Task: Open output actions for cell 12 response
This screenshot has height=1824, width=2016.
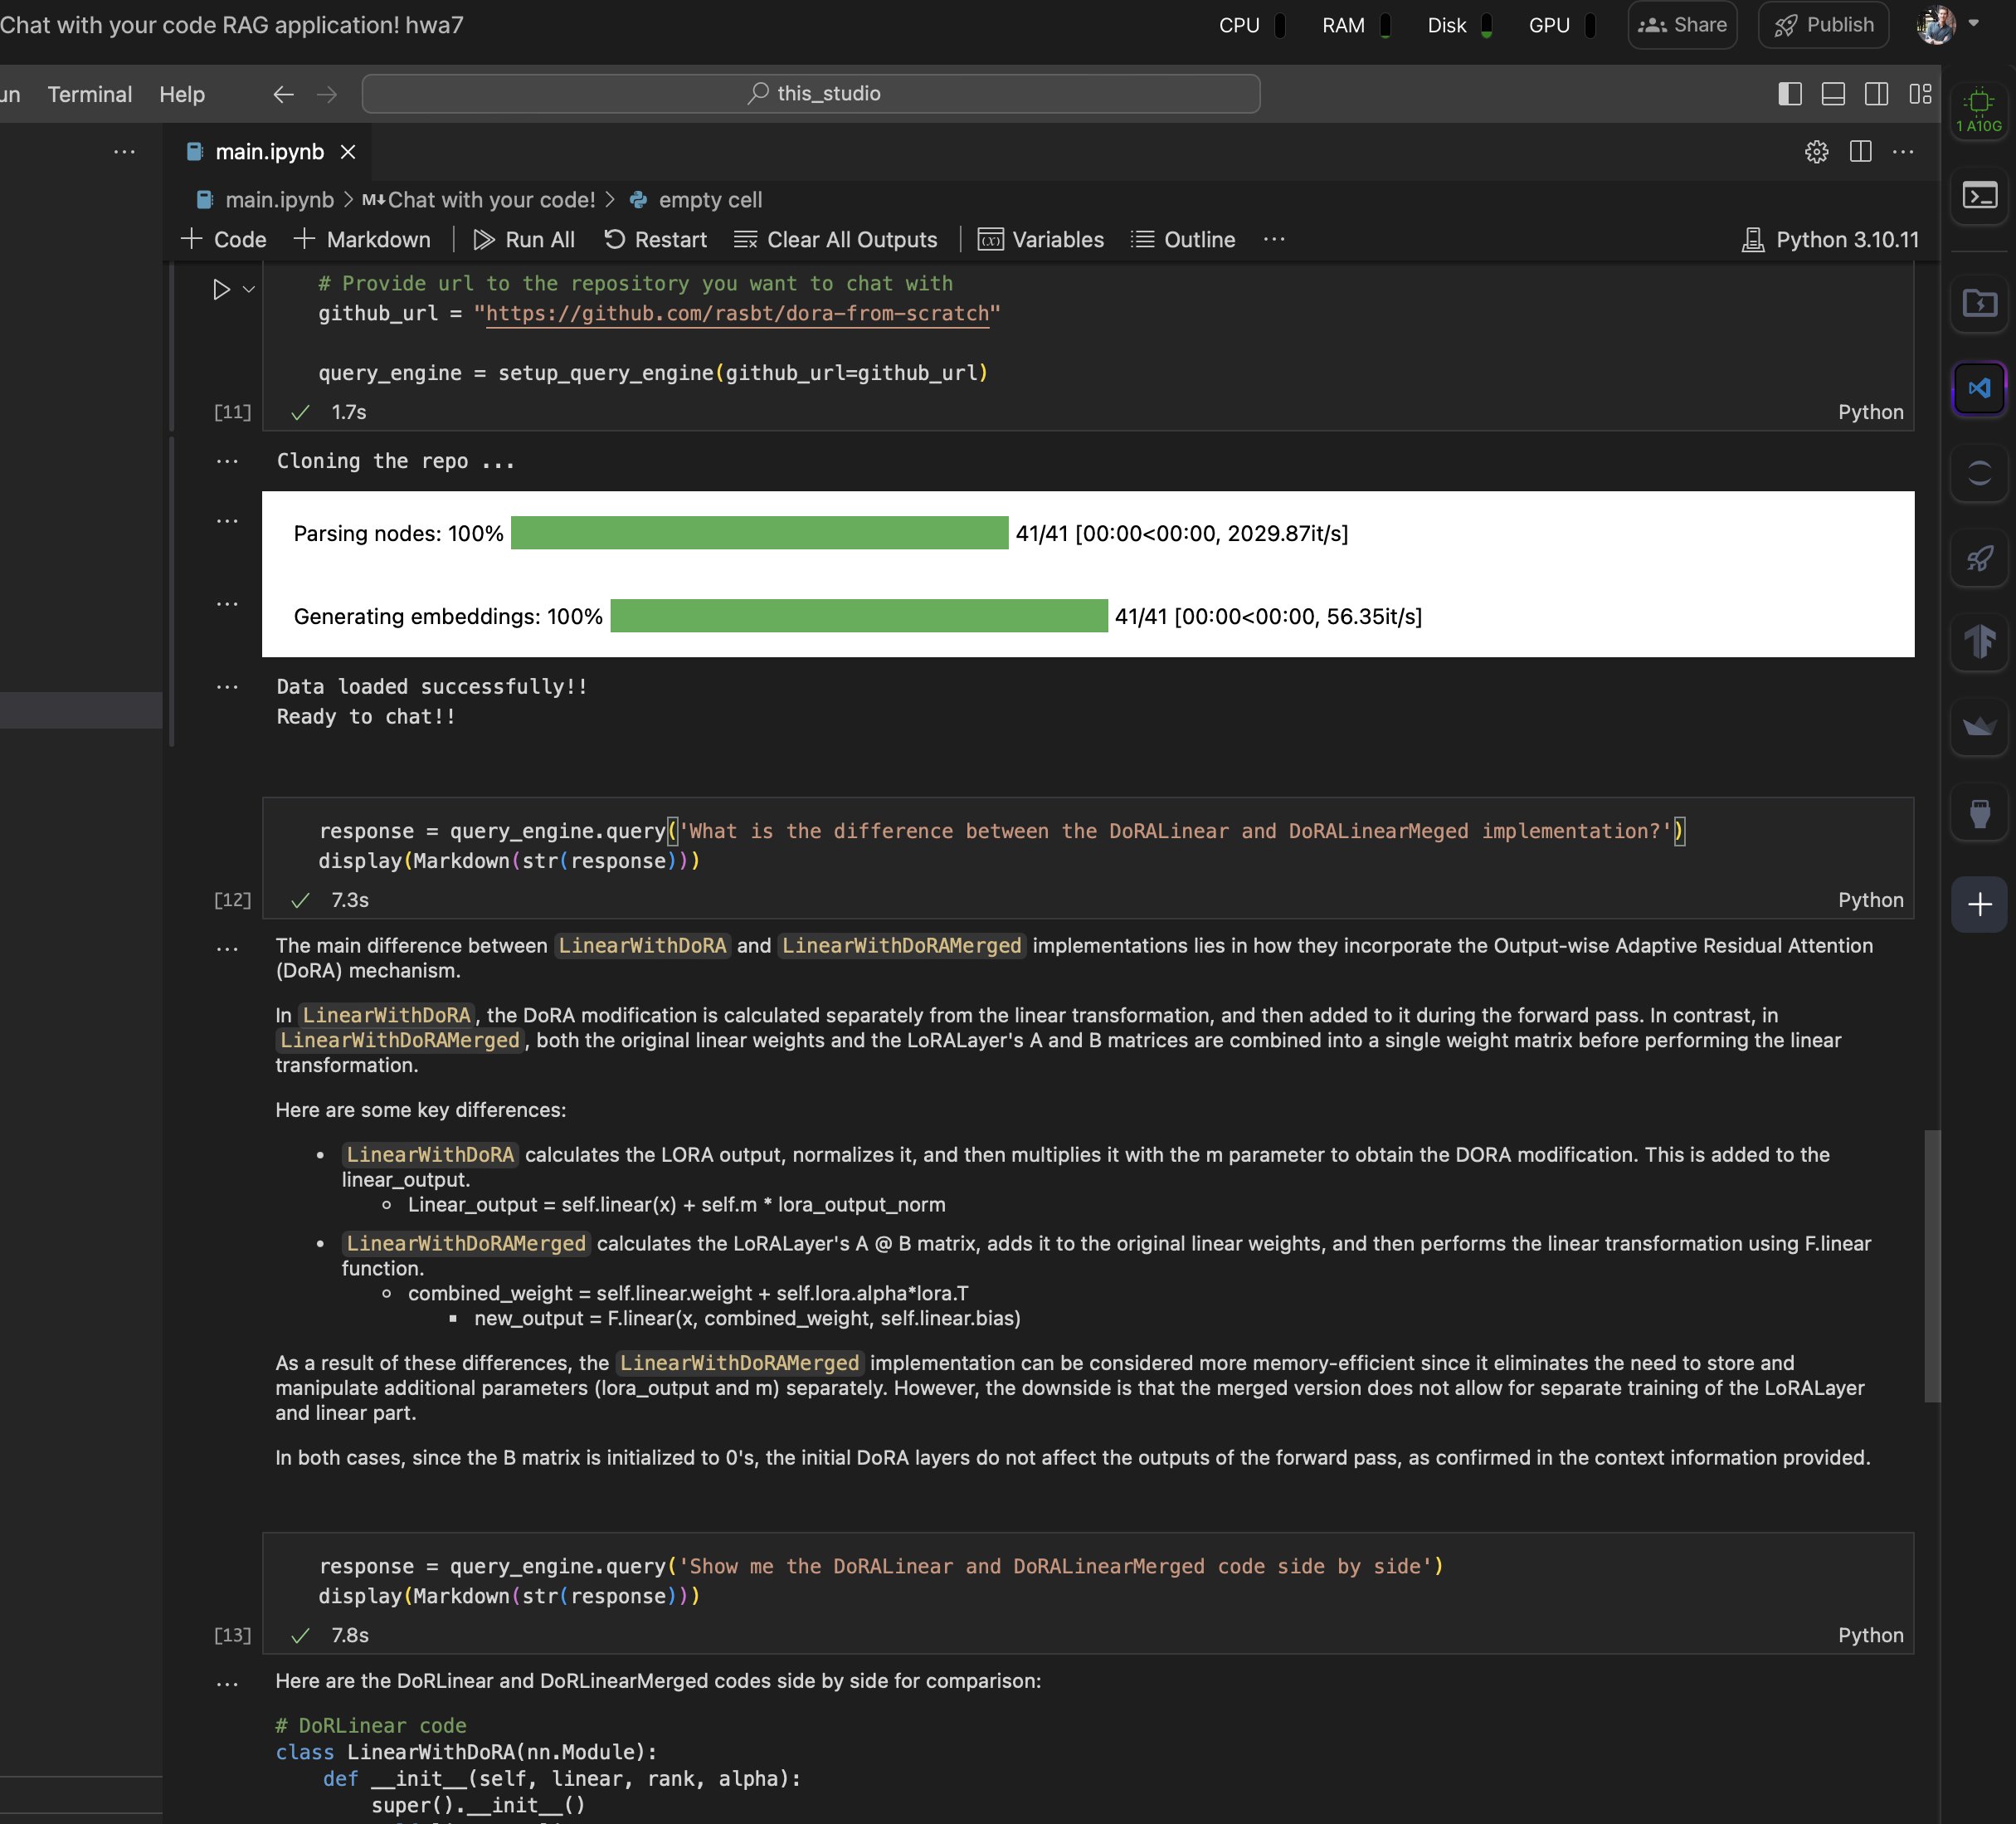Action: [227, 948]
